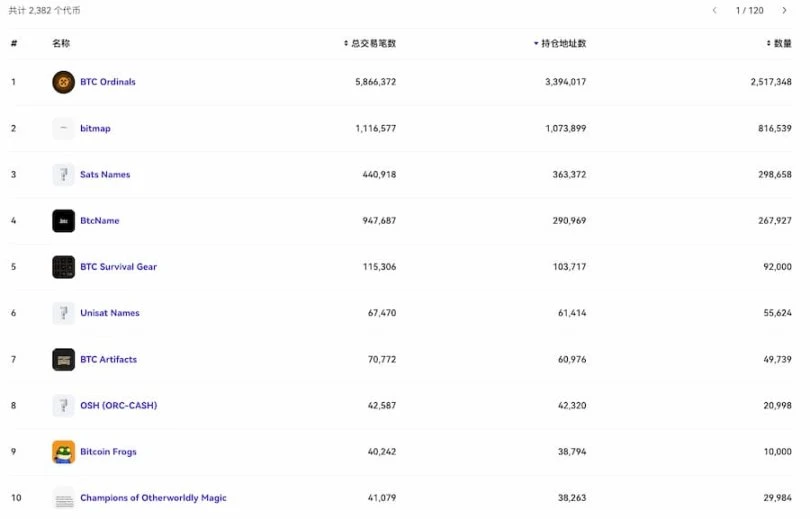
Task: Click the BTC Artifacts token icon
Action: (63, 359)
